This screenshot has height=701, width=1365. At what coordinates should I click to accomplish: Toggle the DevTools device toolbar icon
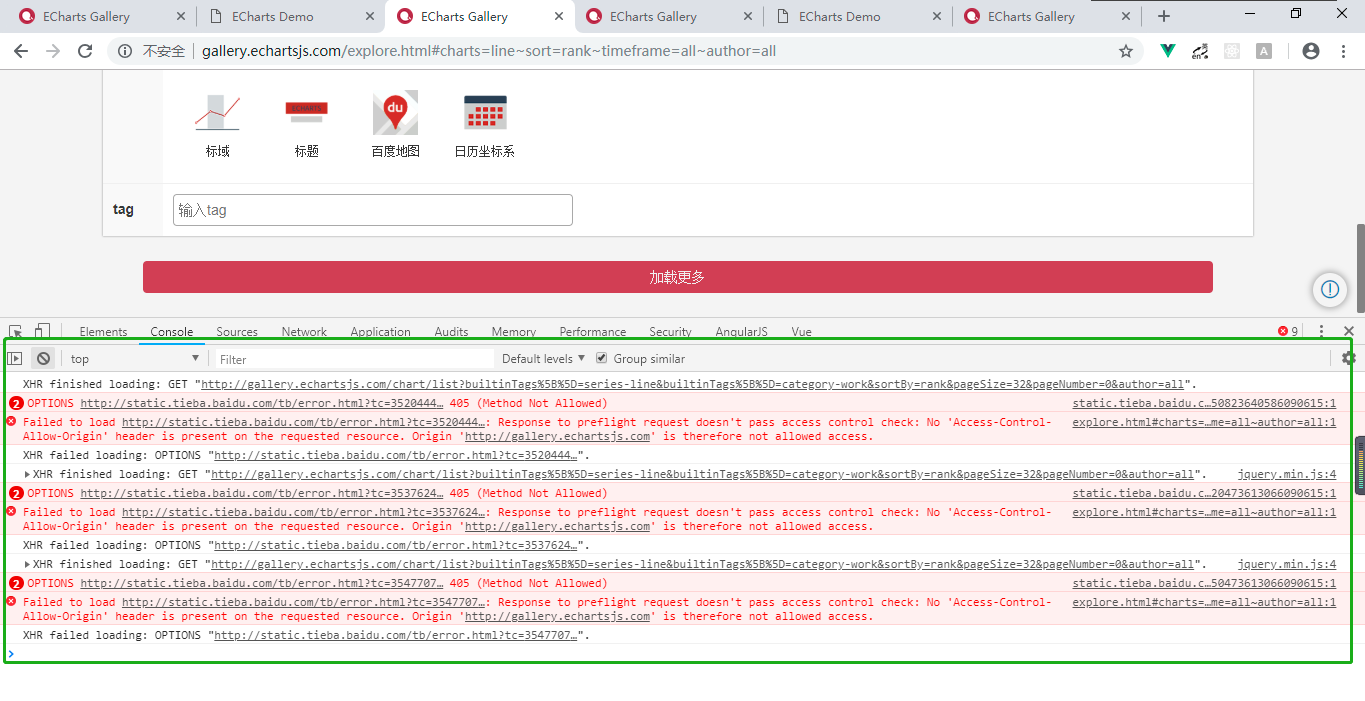[42, 331]
